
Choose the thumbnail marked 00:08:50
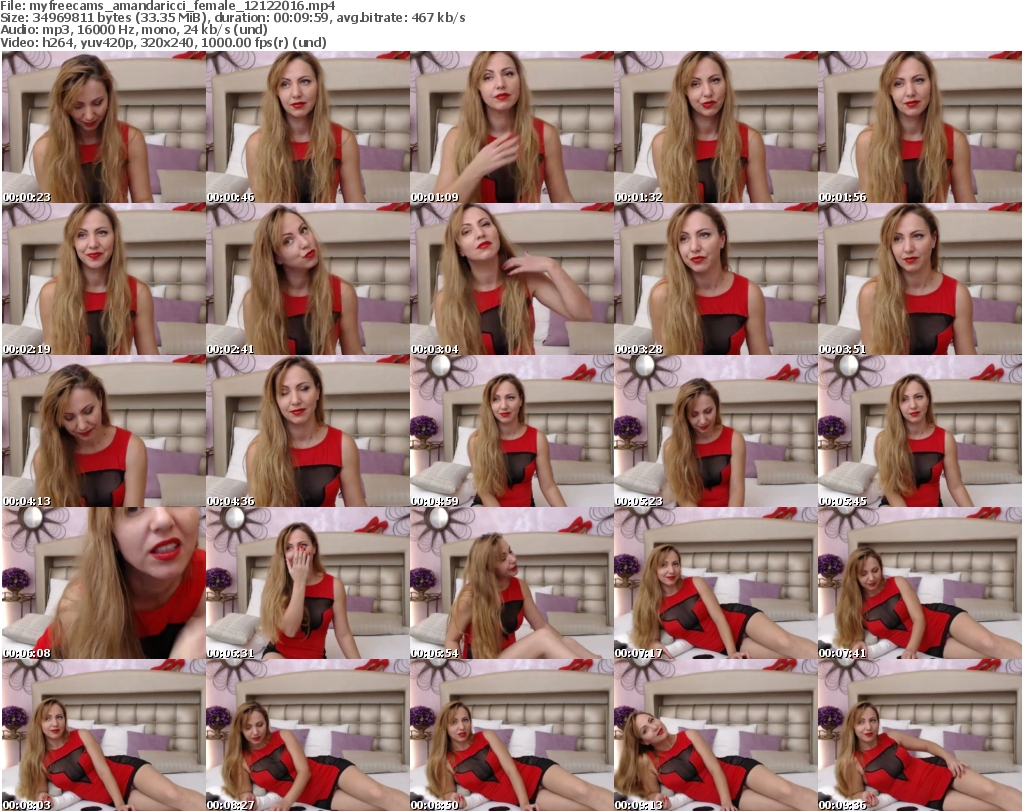[511, 735]
